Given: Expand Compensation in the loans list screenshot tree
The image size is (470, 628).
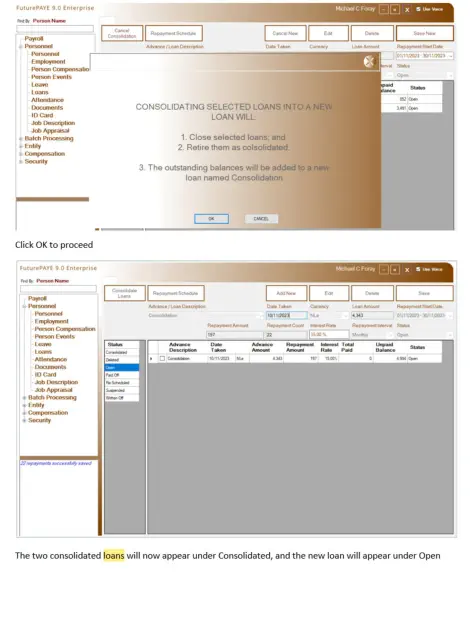Looking at the screenshot, I should [x=24, y=413].
